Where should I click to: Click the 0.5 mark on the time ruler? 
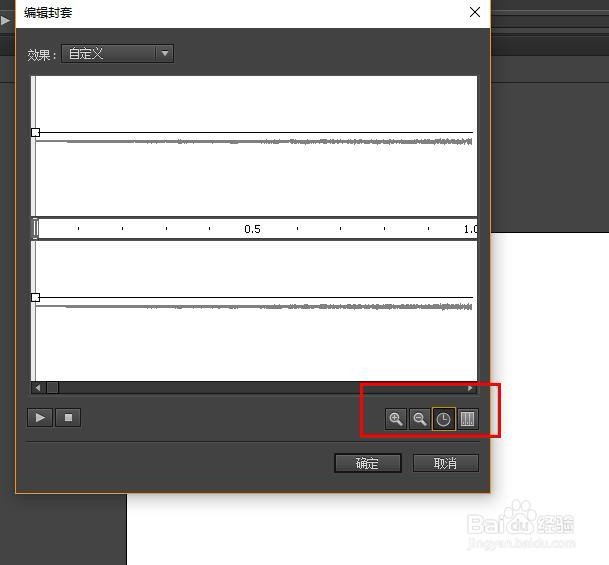tap(252, 229)
